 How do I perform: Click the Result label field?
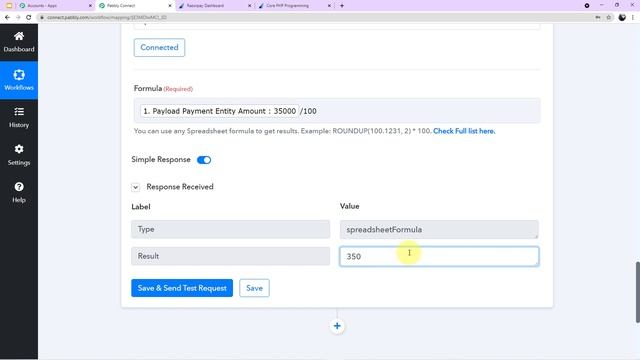point(231,256)
